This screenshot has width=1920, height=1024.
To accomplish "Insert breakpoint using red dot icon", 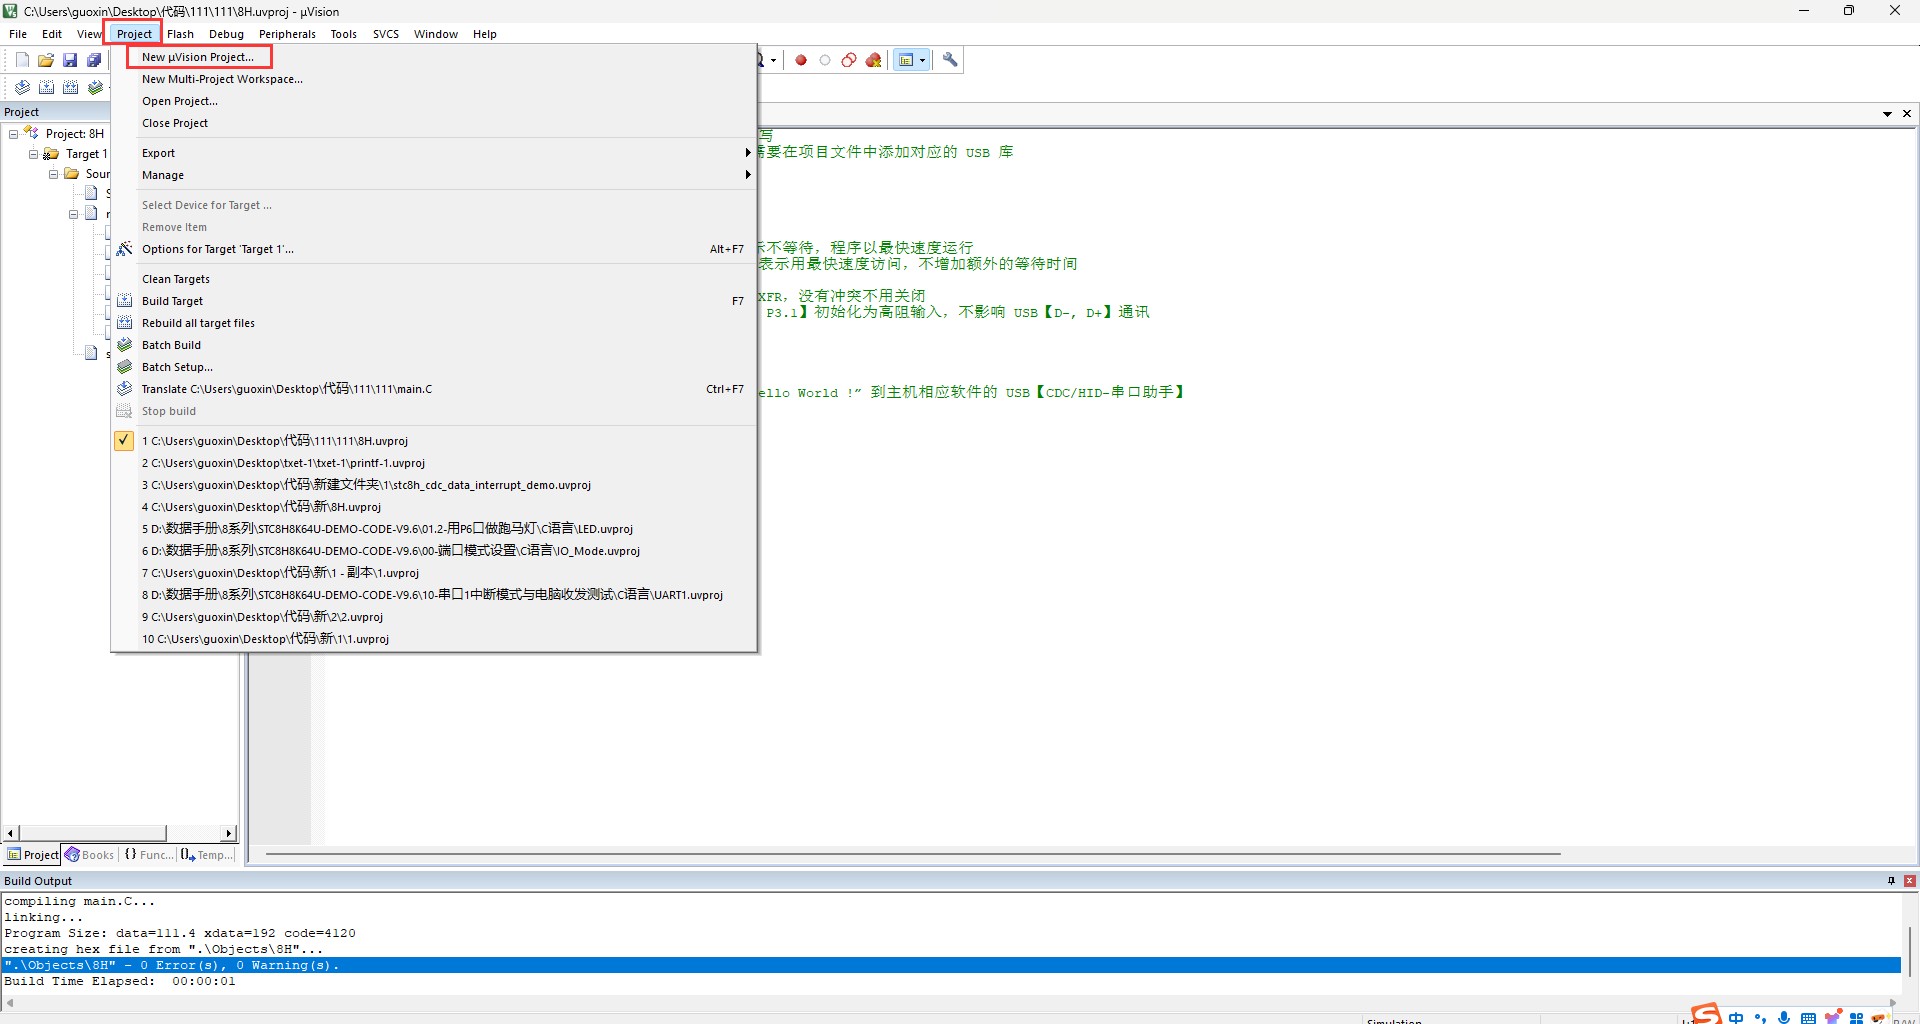I will (801, 60).
